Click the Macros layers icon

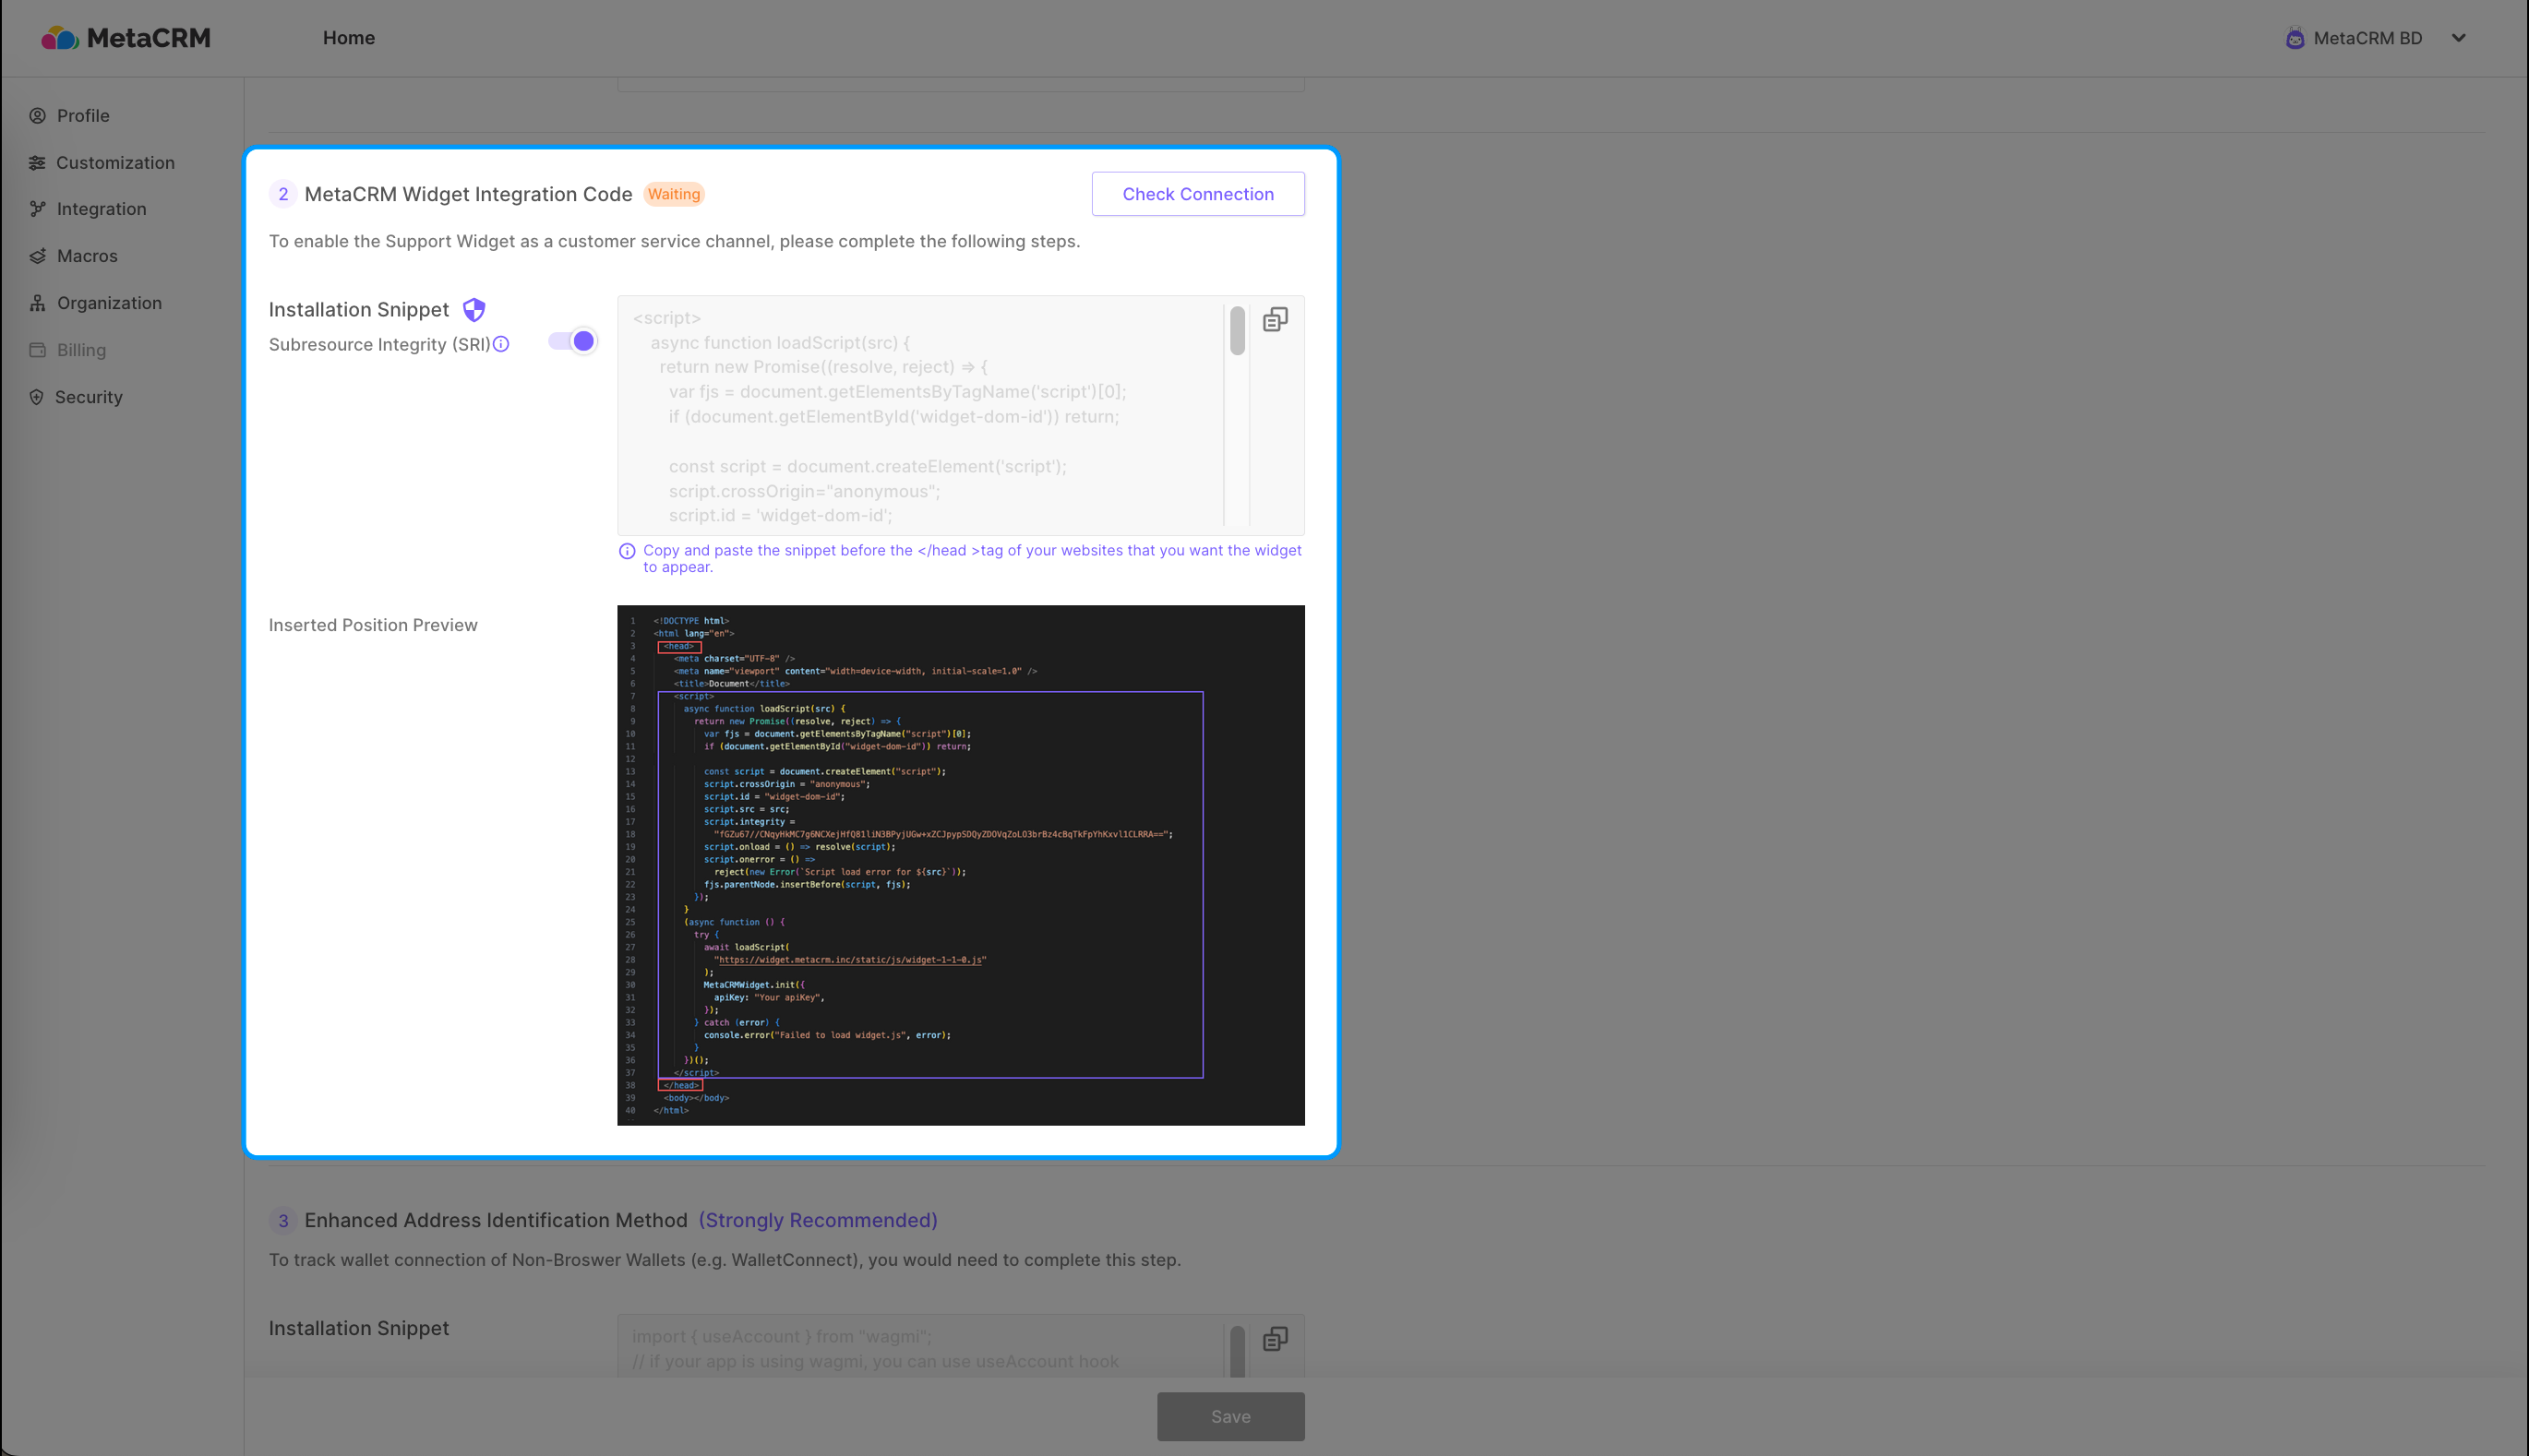pos(37,255)
